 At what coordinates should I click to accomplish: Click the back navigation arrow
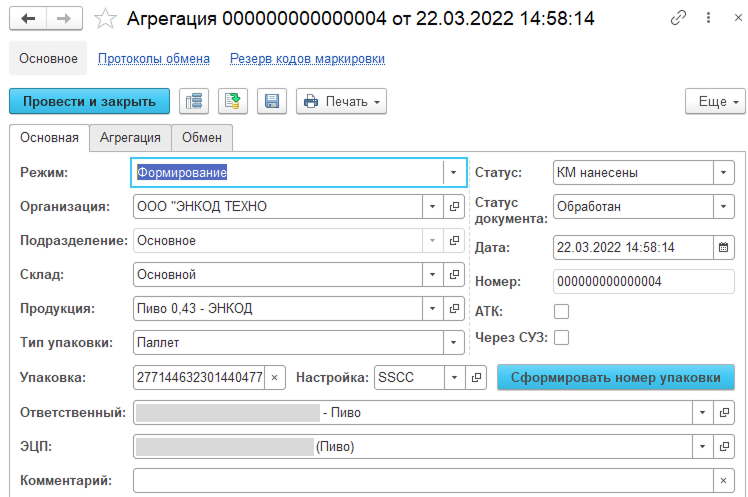coord(28,19)
